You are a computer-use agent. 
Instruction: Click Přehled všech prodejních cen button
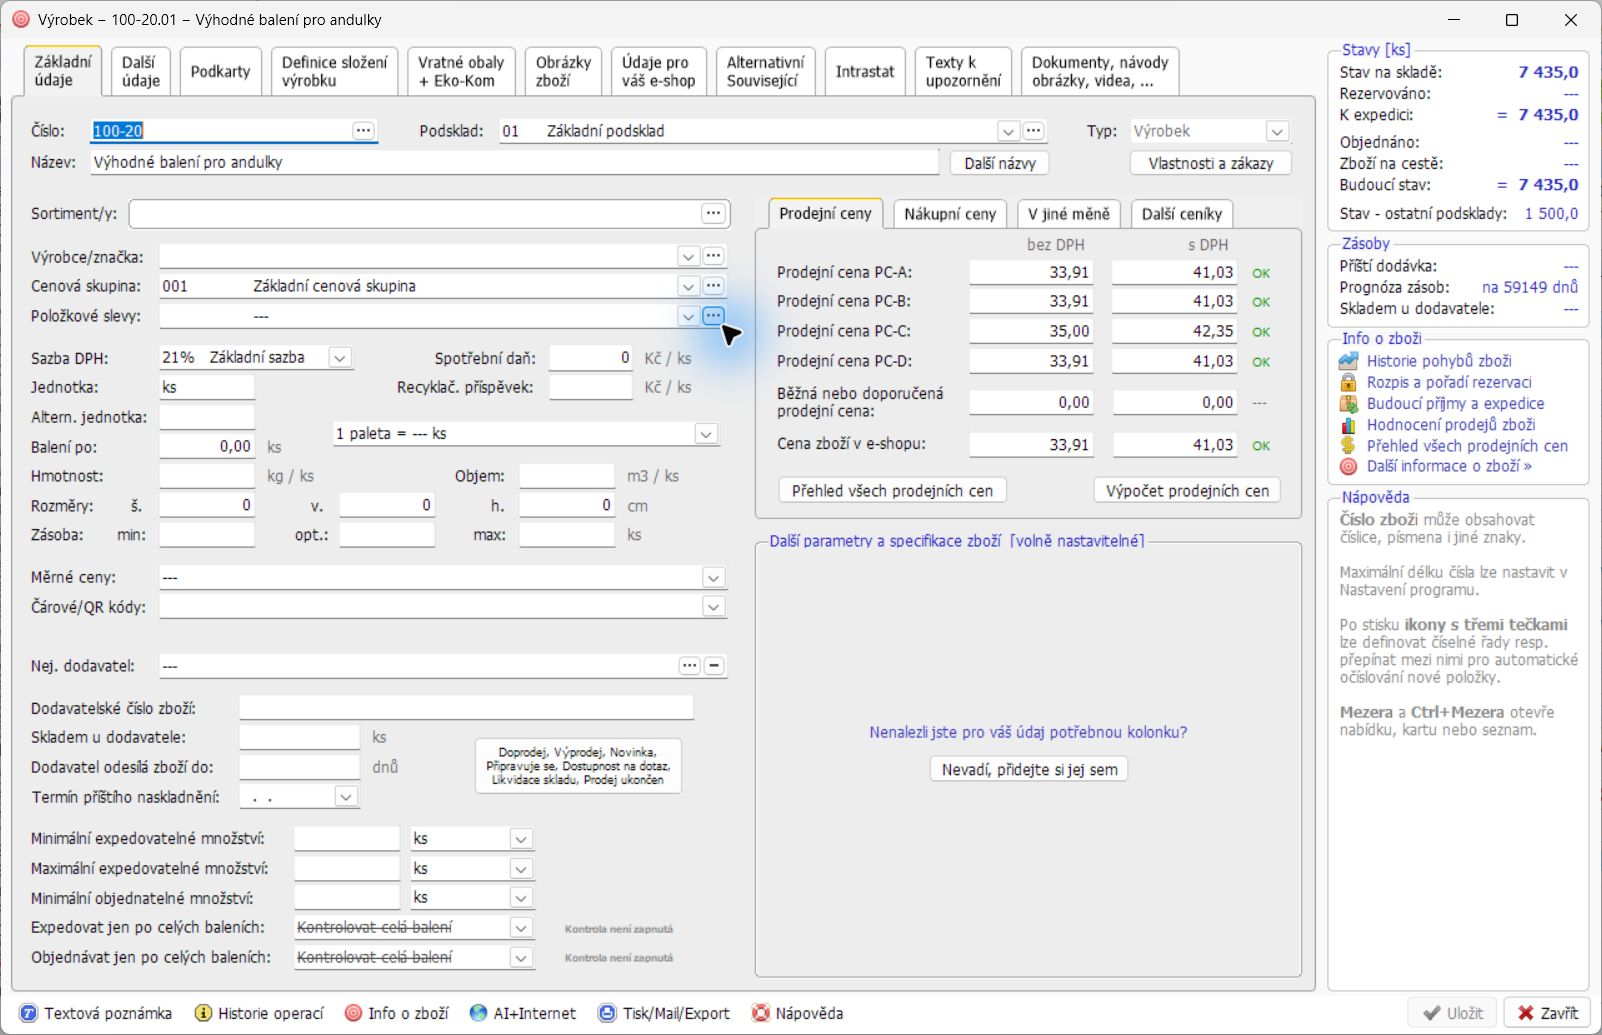893,491
